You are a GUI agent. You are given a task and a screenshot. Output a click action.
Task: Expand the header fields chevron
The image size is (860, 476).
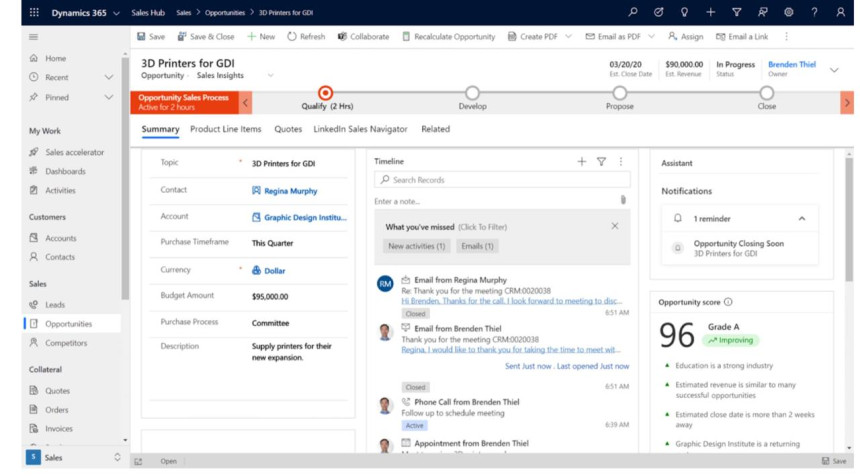point(834,70)
